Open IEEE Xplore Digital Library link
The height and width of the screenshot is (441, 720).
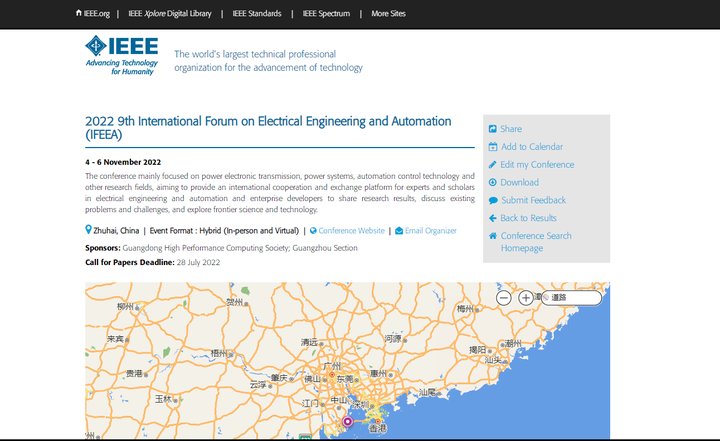[170, 14]
